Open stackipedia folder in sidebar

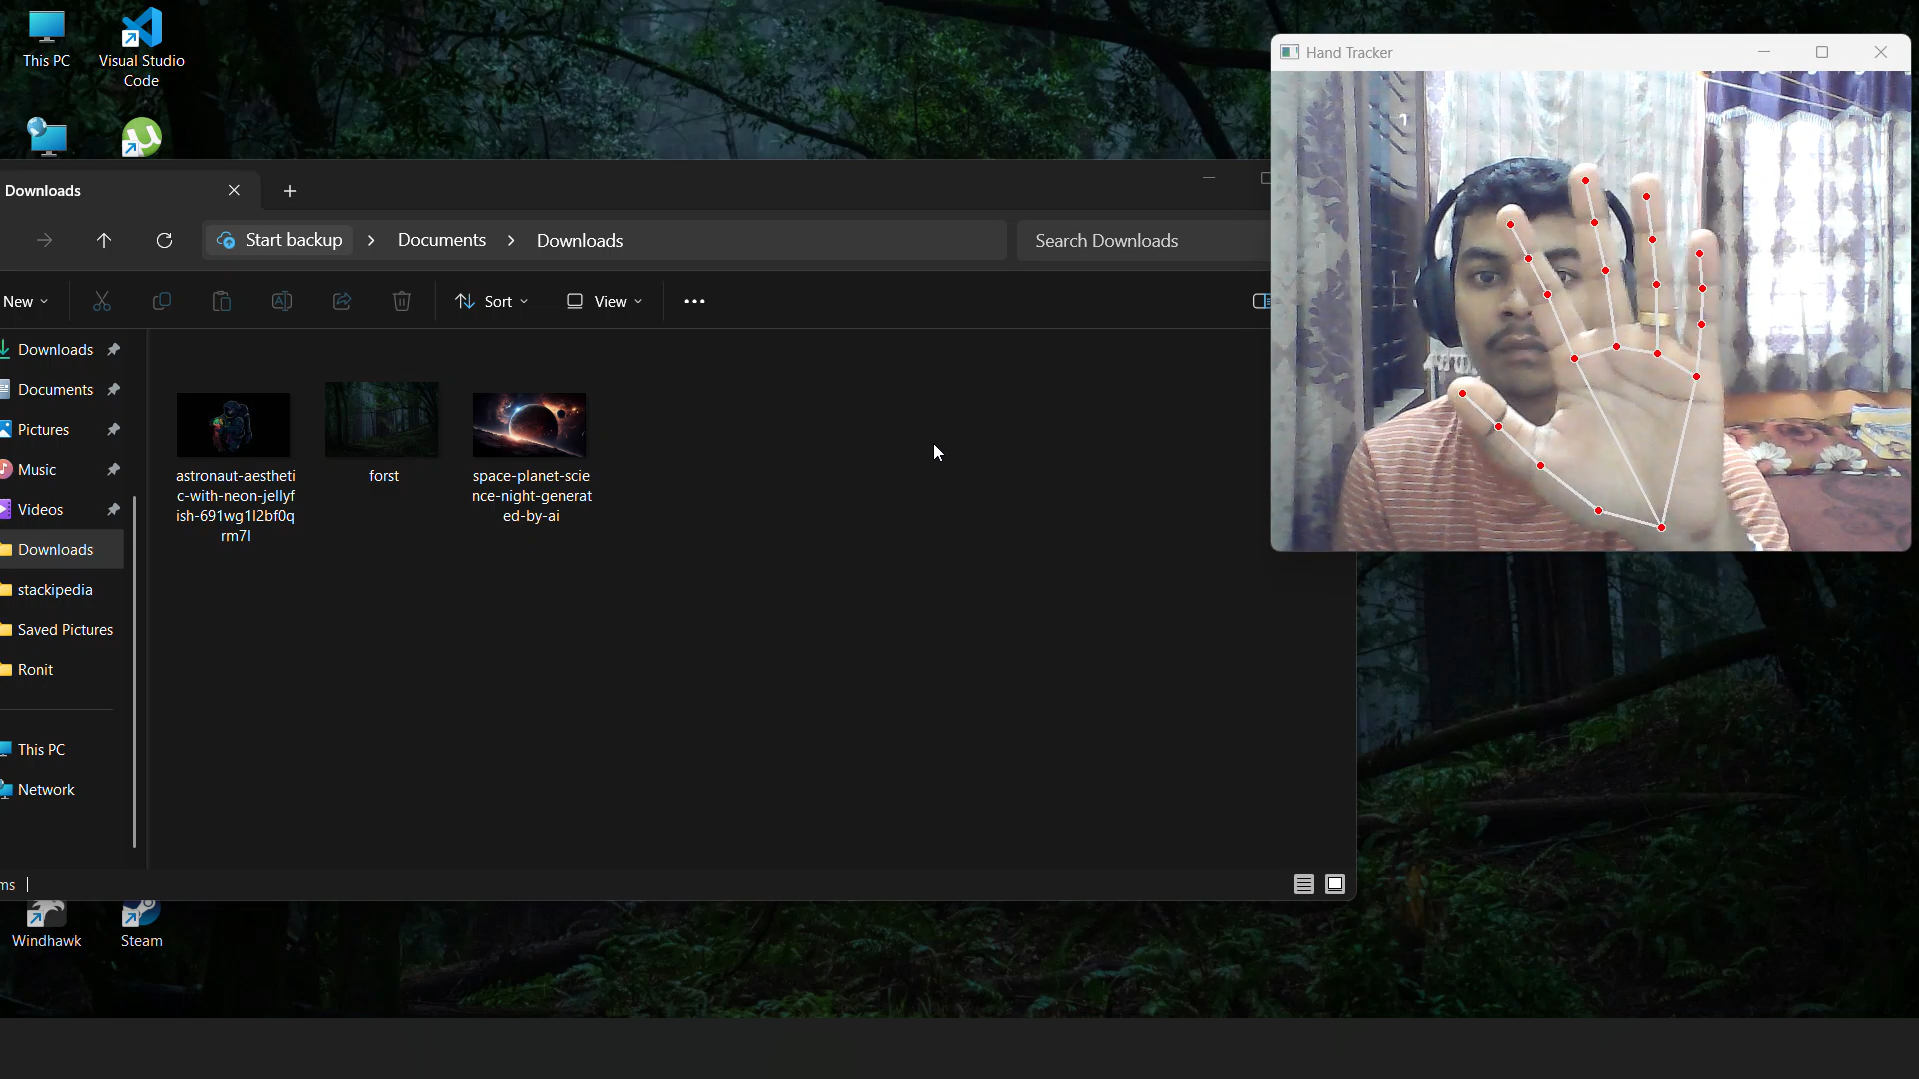click(55, 590)
